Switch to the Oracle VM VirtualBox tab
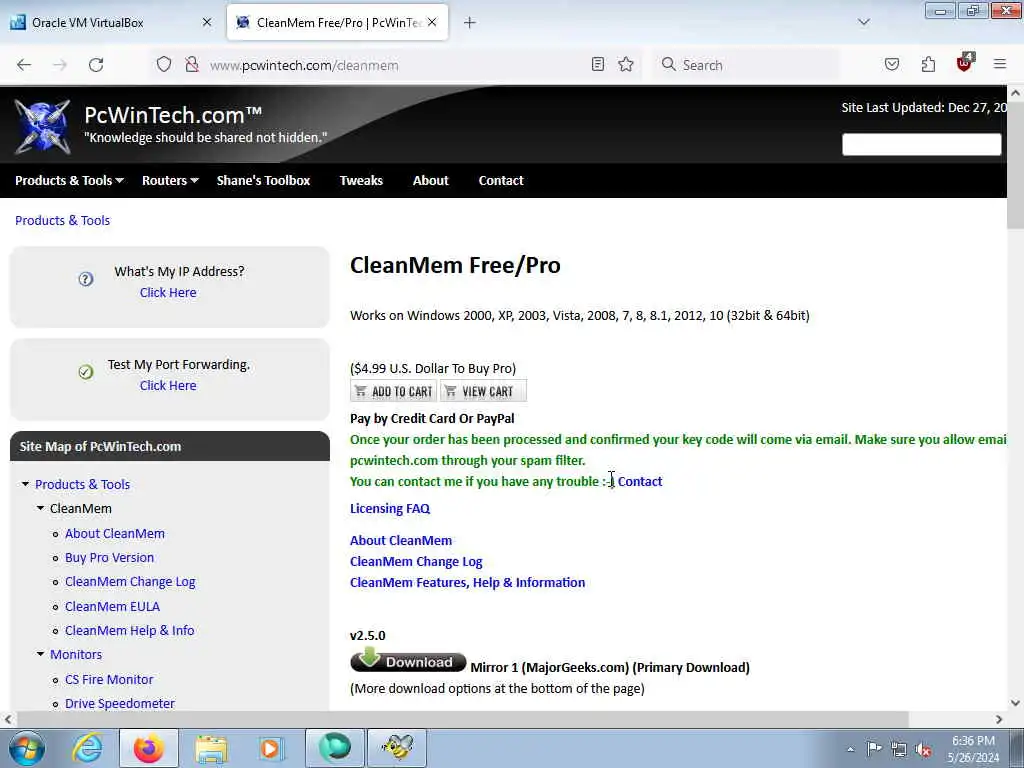The height and width of the screenshot is (768, 1024). [x=110, y=22]
